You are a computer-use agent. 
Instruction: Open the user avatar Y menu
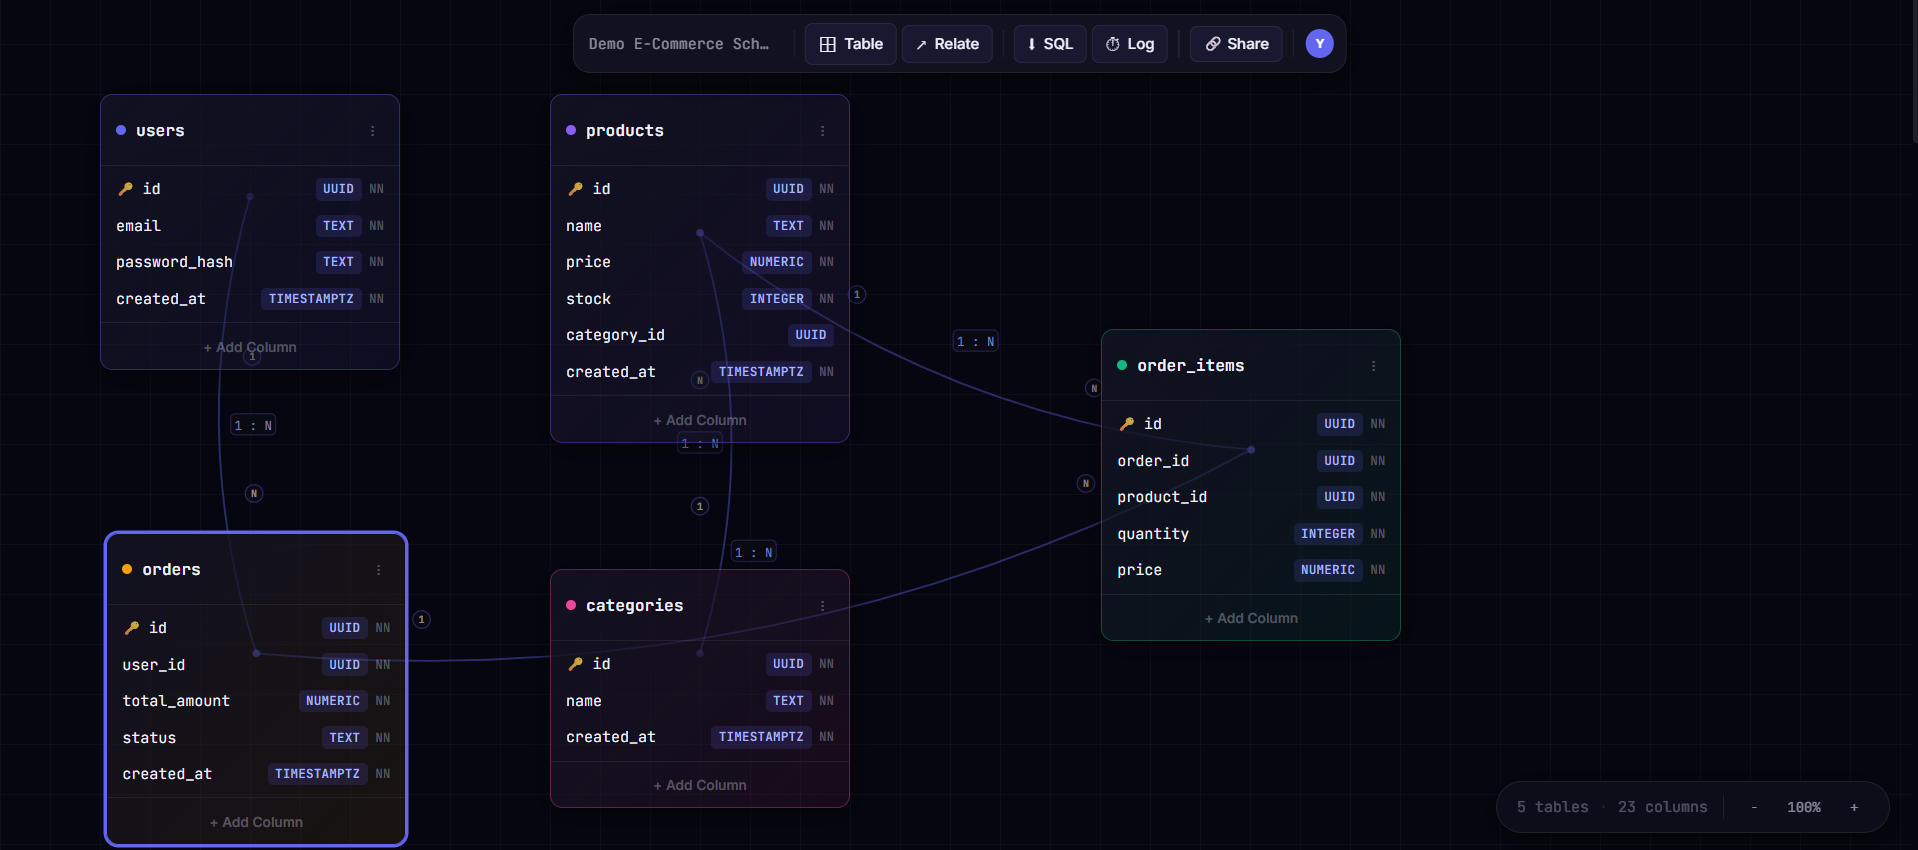(x=1319, y=44)
